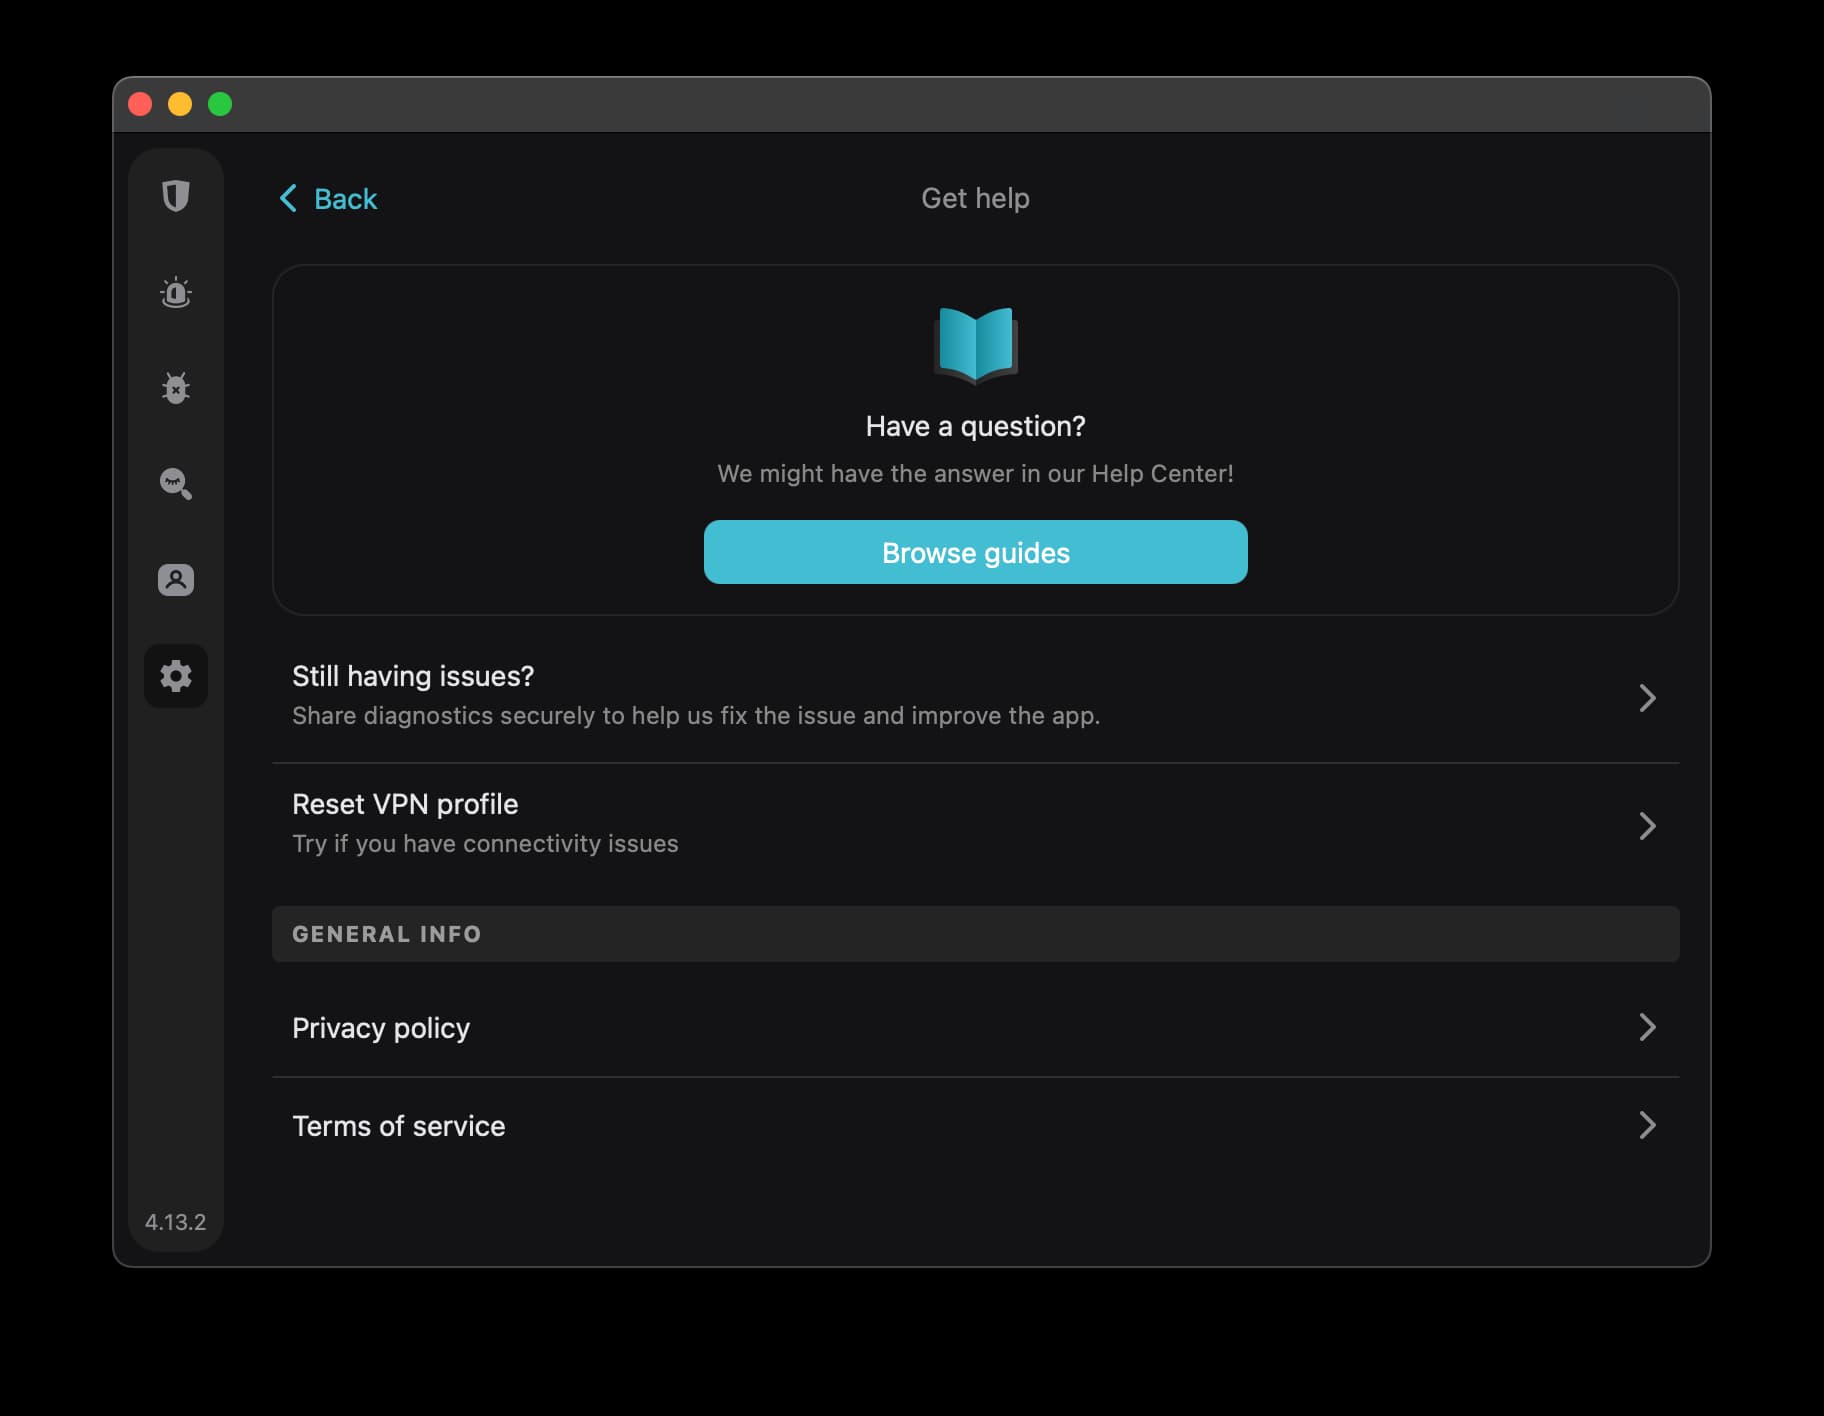Open the Alert siren section in sidebar
Image resolution: width=1824 pixels, height=1416 pixels.
tap(176, 292)
